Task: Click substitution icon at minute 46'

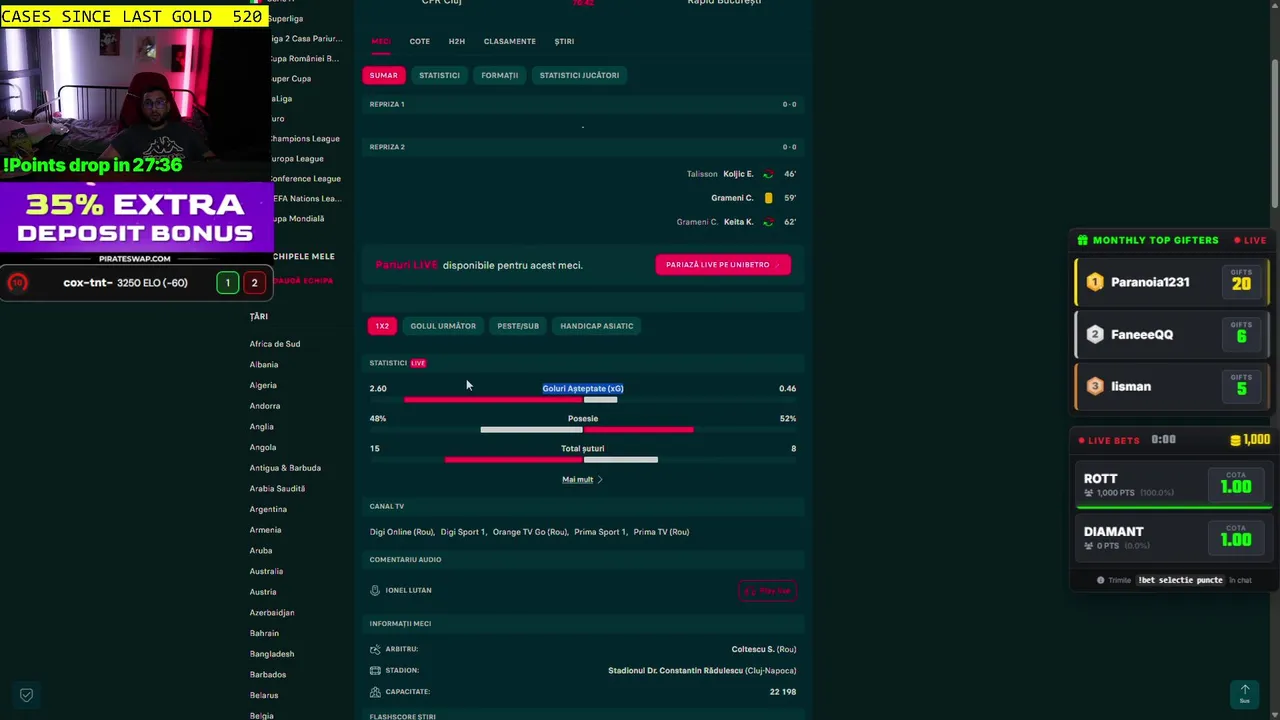Action: tap(768, 174)
